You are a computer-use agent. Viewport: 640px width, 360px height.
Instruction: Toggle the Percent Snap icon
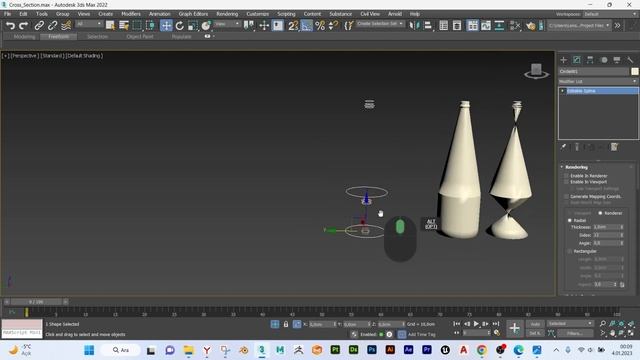(x=320, y=26)
